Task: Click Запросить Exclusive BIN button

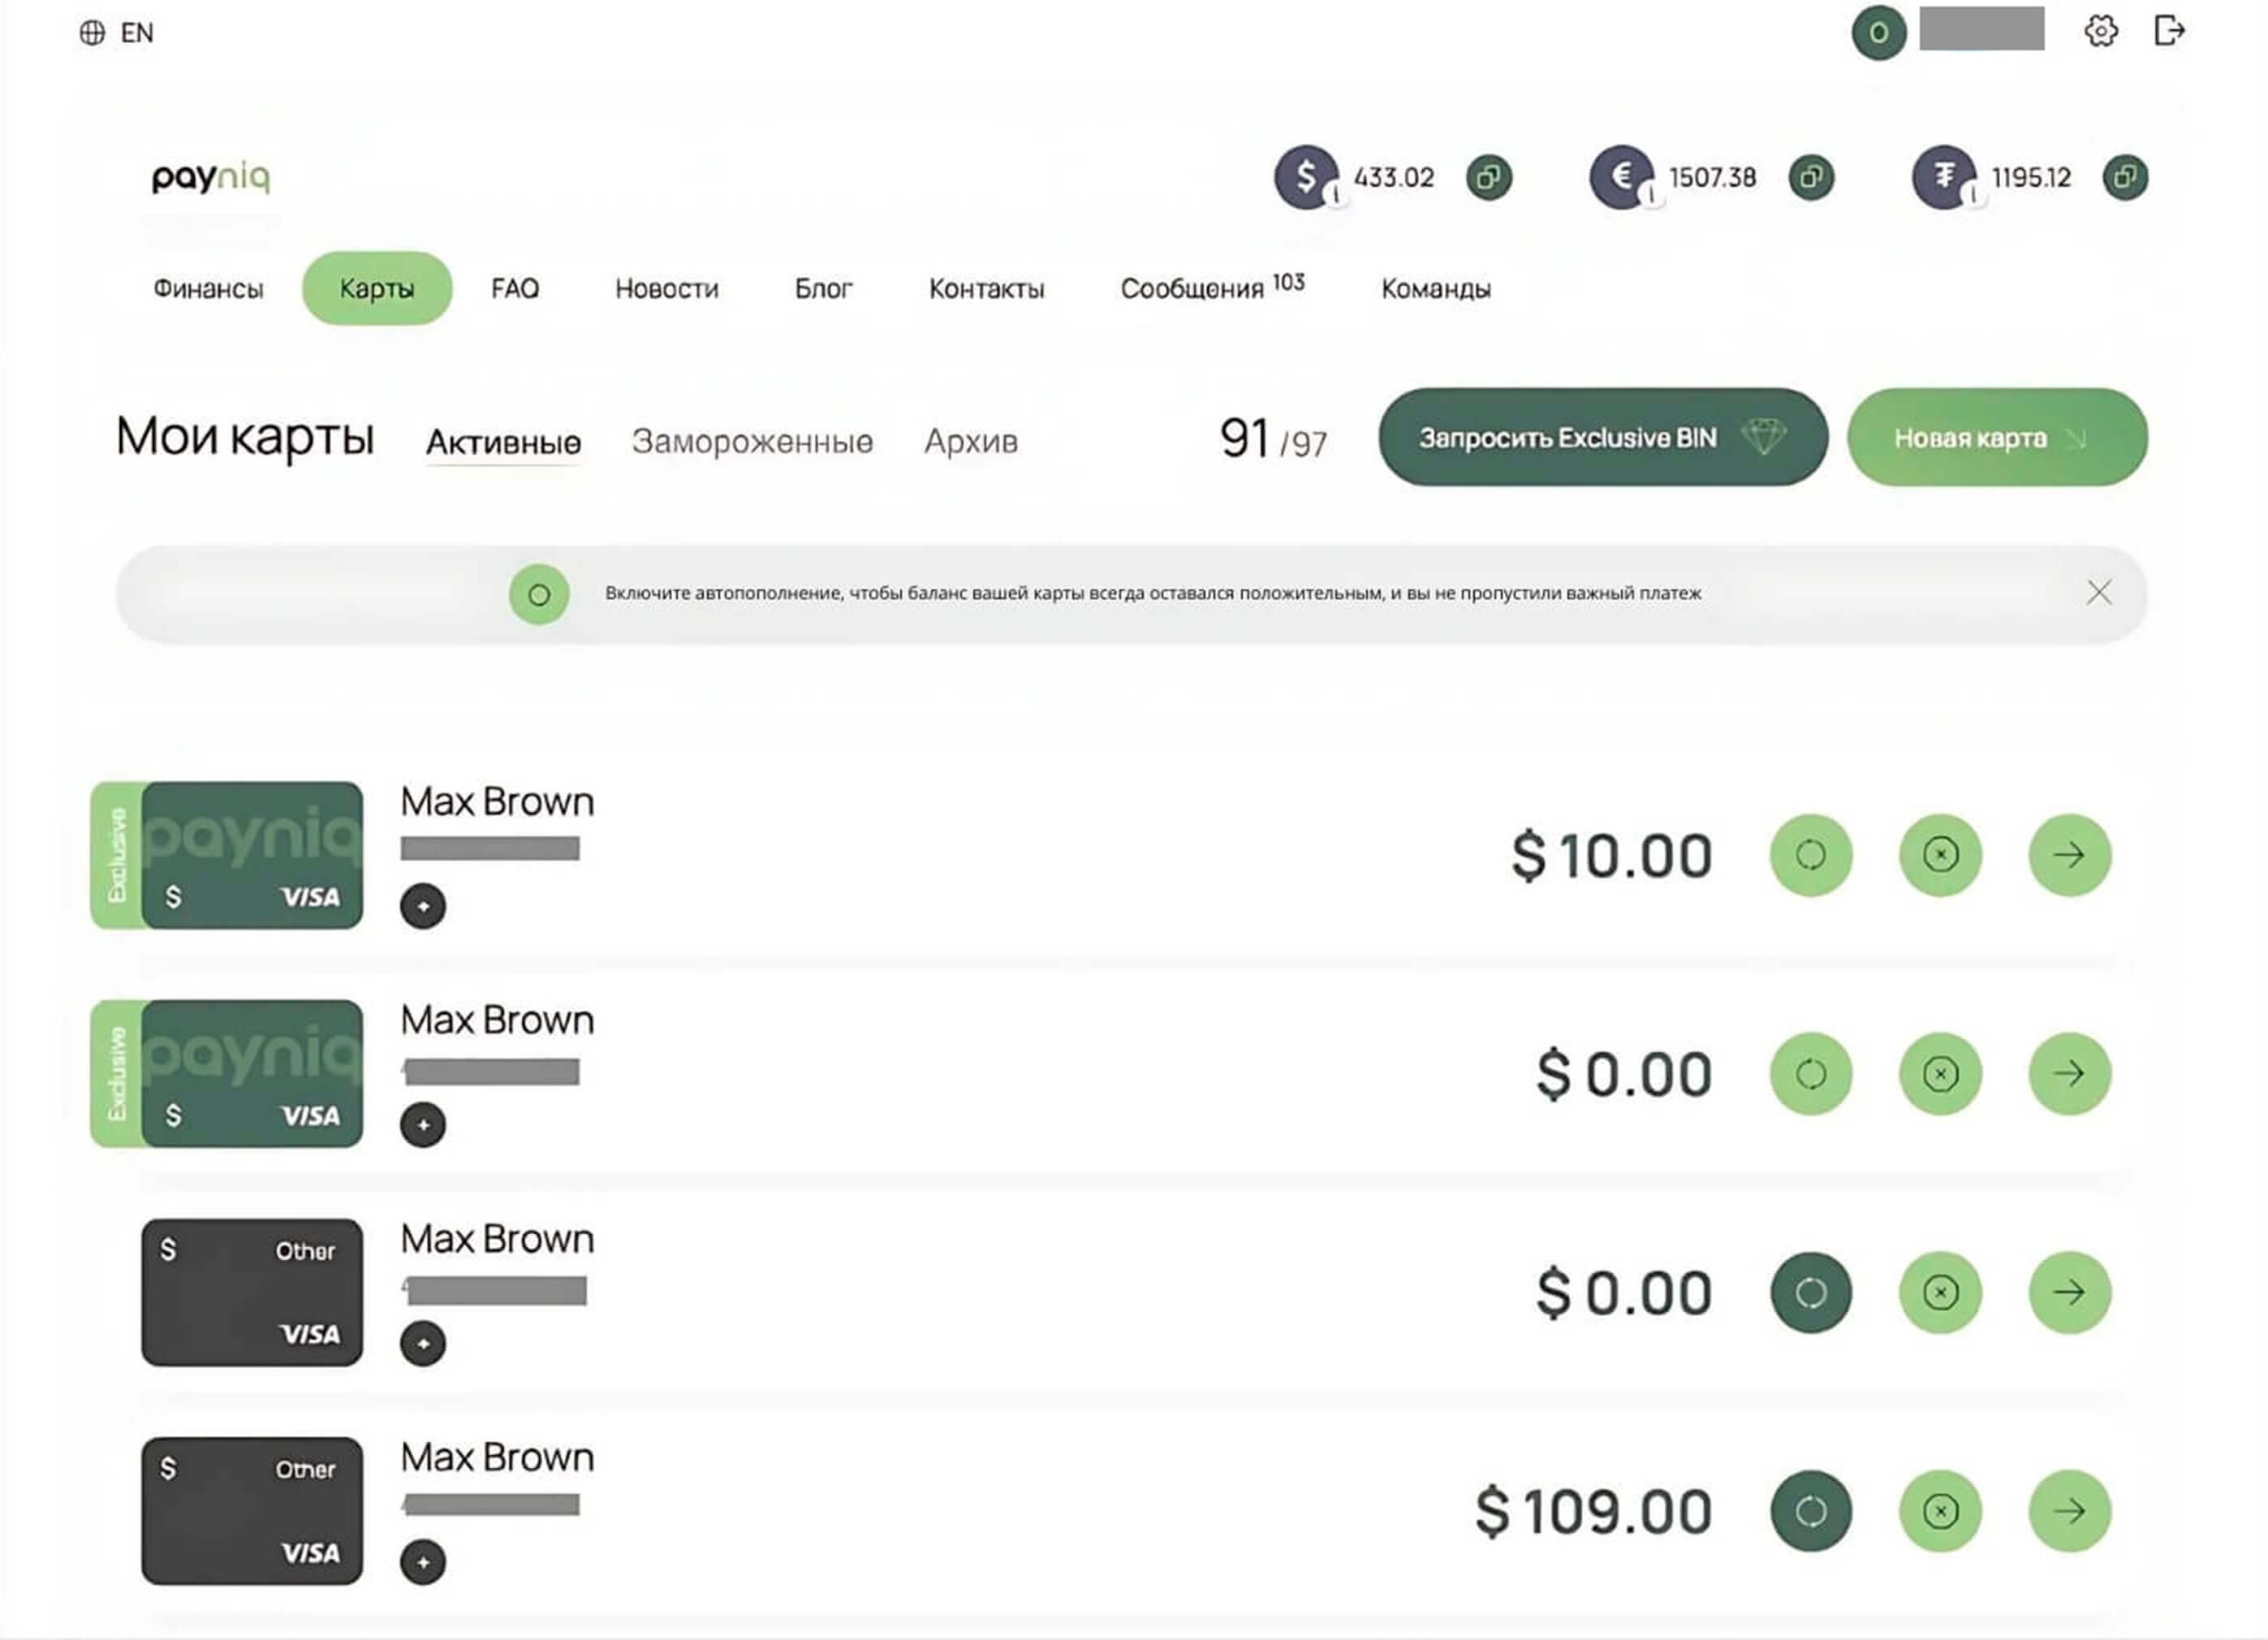Action: pyautogui.click(x=1603, y=437)
